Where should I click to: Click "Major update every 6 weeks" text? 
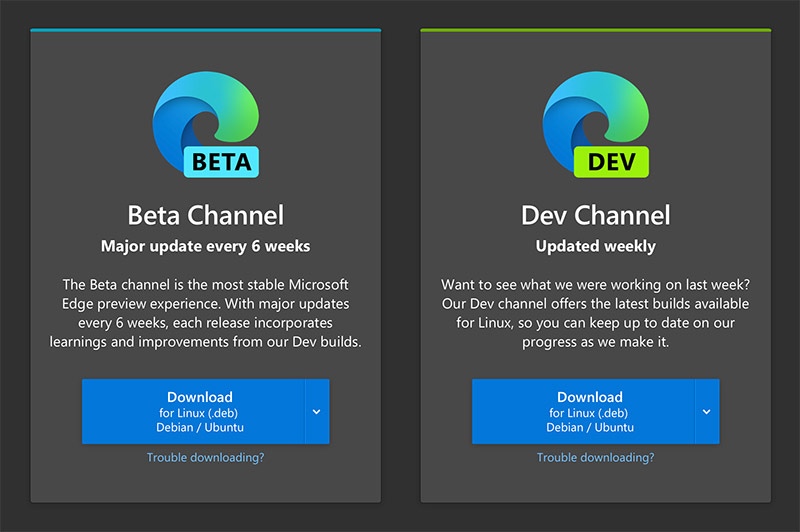click(206, 246)
